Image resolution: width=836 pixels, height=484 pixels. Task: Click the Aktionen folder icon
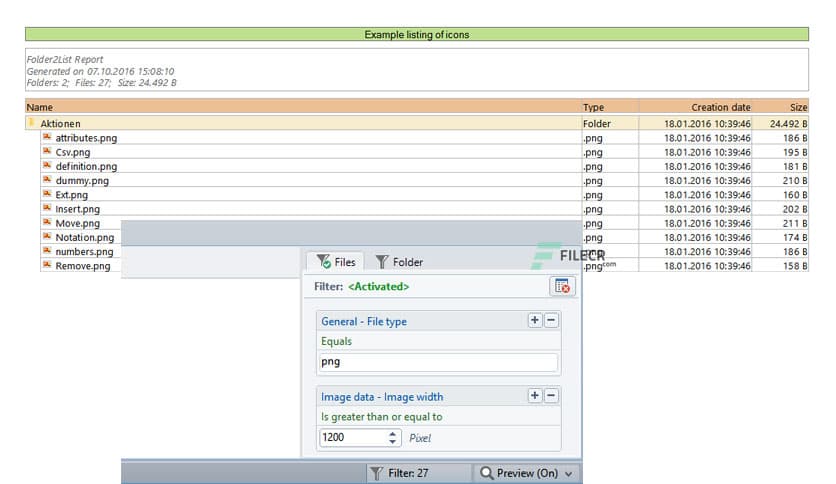[32, 123]
